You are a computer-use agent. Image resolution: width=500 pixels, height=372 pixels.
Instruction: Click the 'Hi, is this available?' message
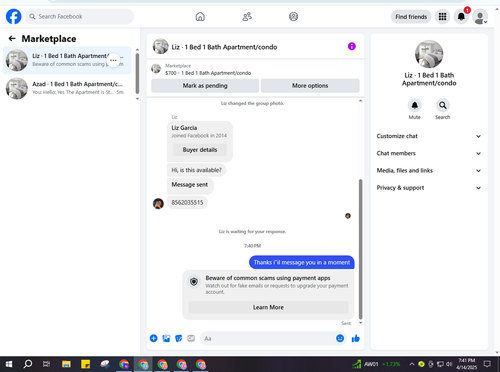196,170
